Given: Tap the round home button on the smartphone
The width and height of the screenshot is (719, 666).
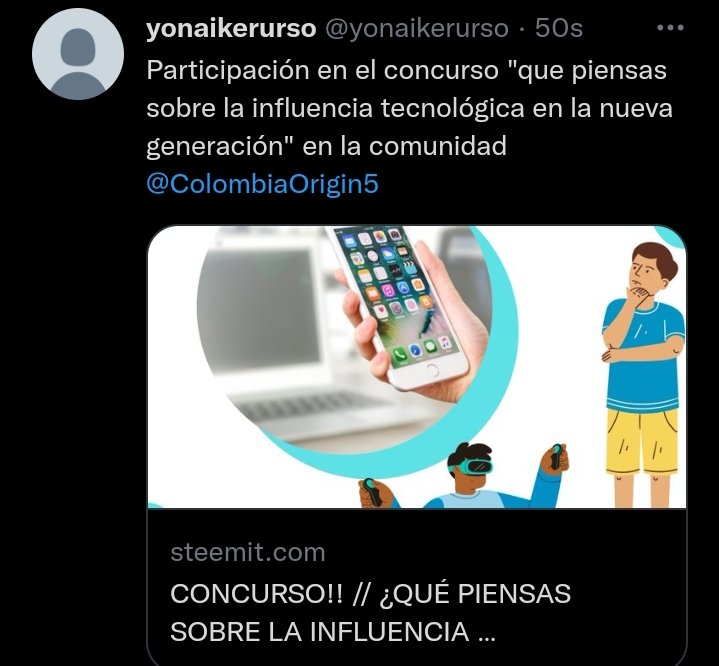Looking at the screenshot, I should click(x=432, y=370).
